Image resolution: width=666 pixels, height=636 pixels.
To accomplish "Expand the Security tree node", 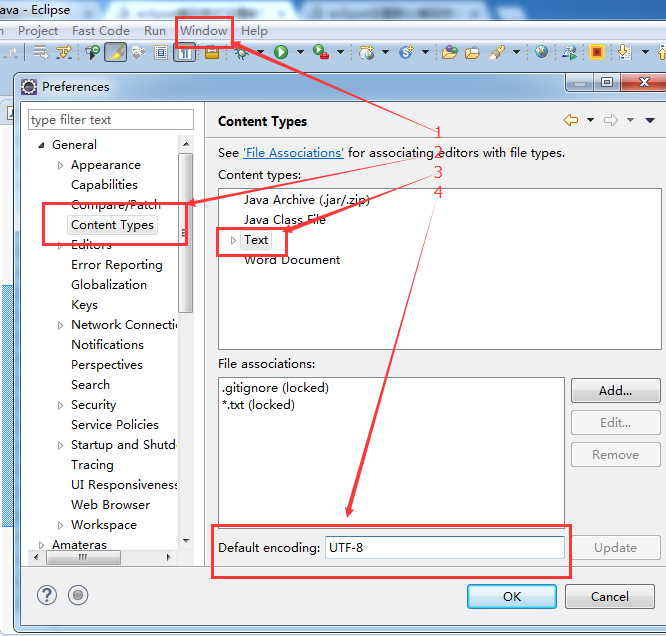I will (x=60, y=405).
